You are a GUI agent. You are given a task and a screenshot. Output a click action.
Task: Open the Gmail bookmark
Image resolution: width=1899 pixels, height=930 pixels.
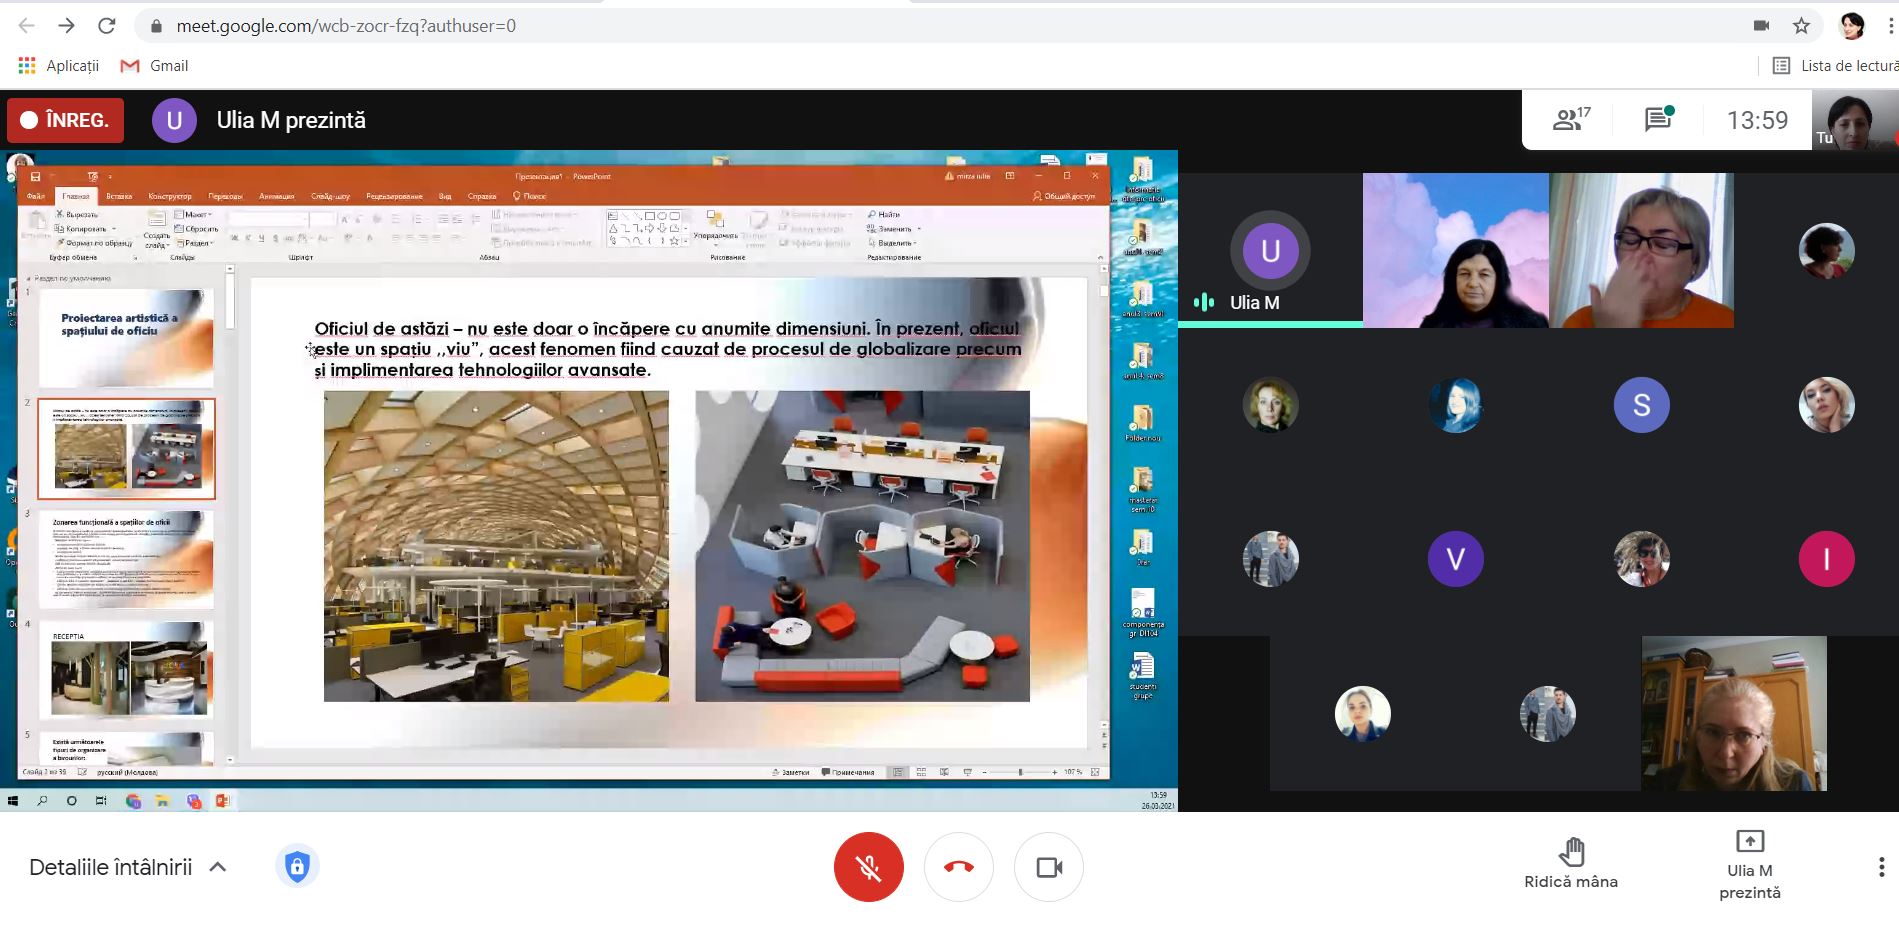[154, 66]
